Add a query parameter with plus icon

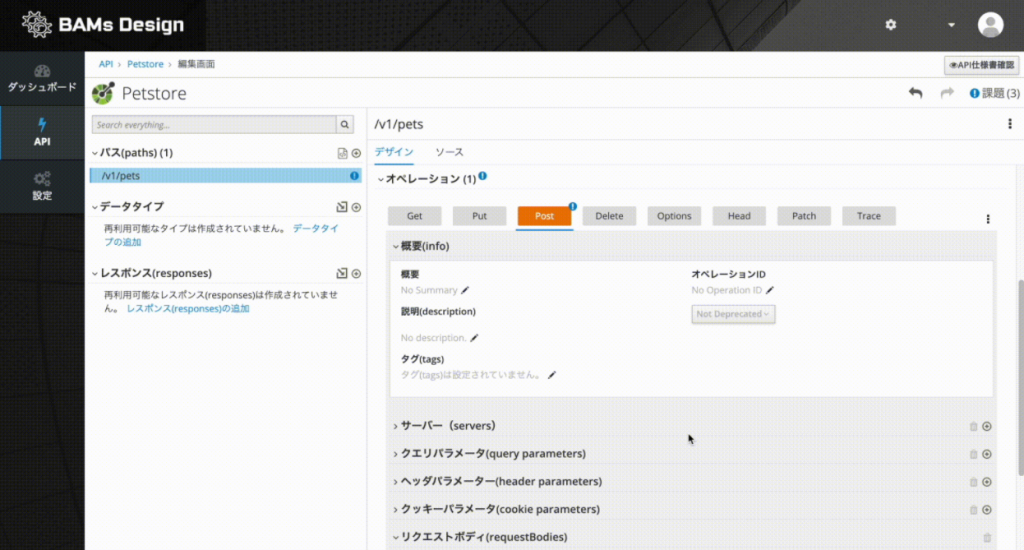tap(987, 454)
